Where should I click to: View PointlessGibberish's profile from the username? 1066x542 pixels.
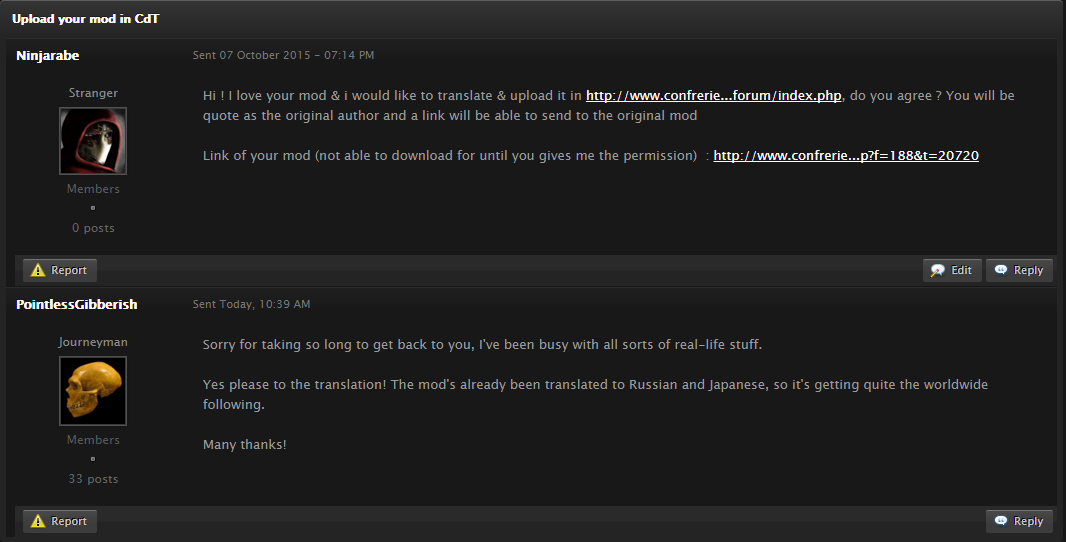point(77,305)
